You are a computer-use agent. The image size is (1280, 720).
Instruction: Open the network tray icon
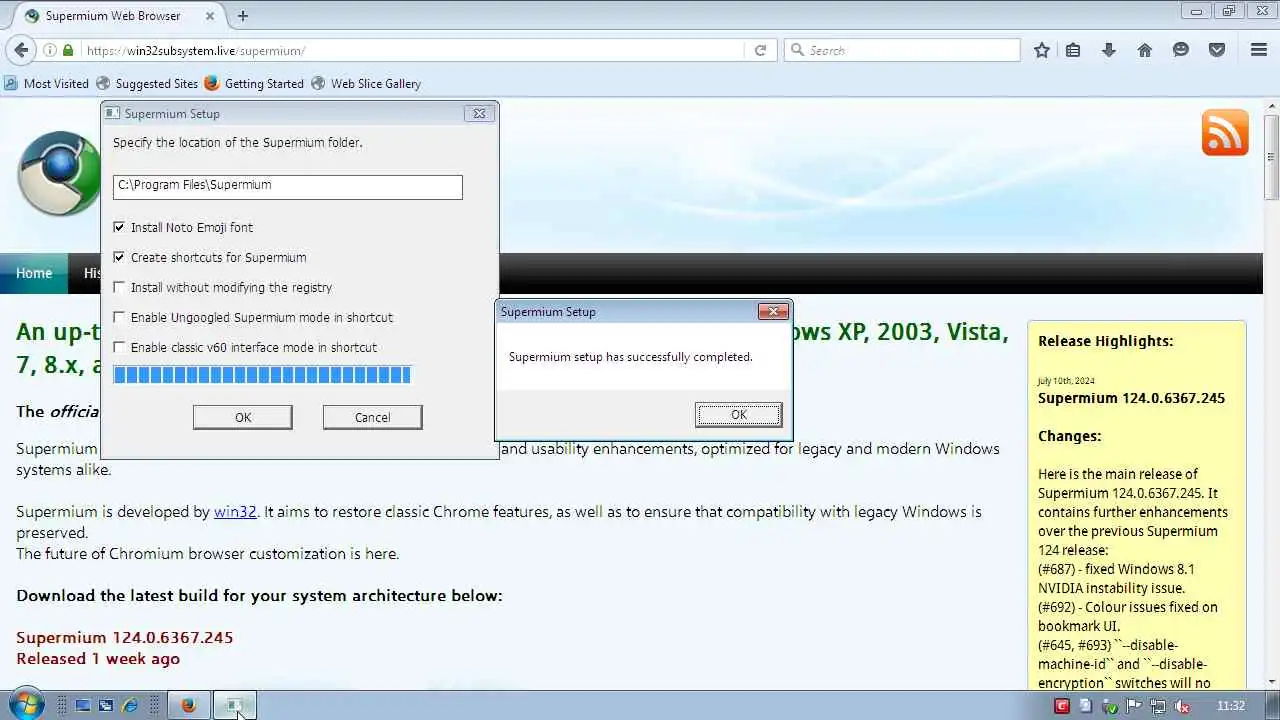tap(1159, 706)
